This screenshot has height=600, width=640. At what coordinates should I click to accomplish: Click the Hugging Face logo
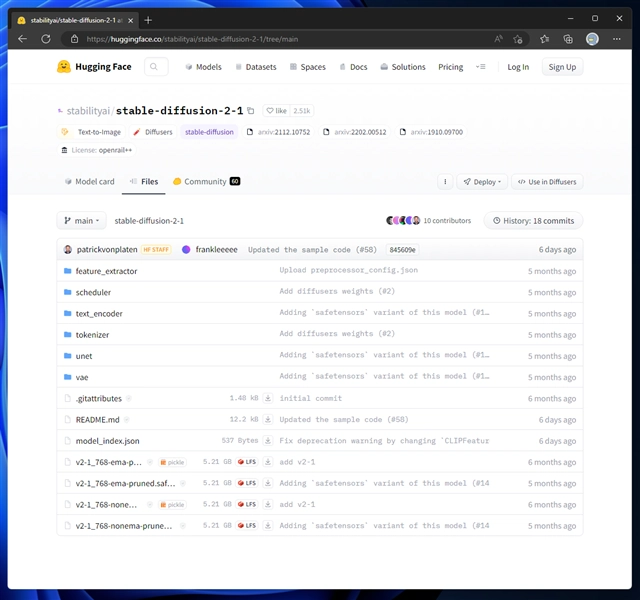pyautogui.click(x=94, y=67)
